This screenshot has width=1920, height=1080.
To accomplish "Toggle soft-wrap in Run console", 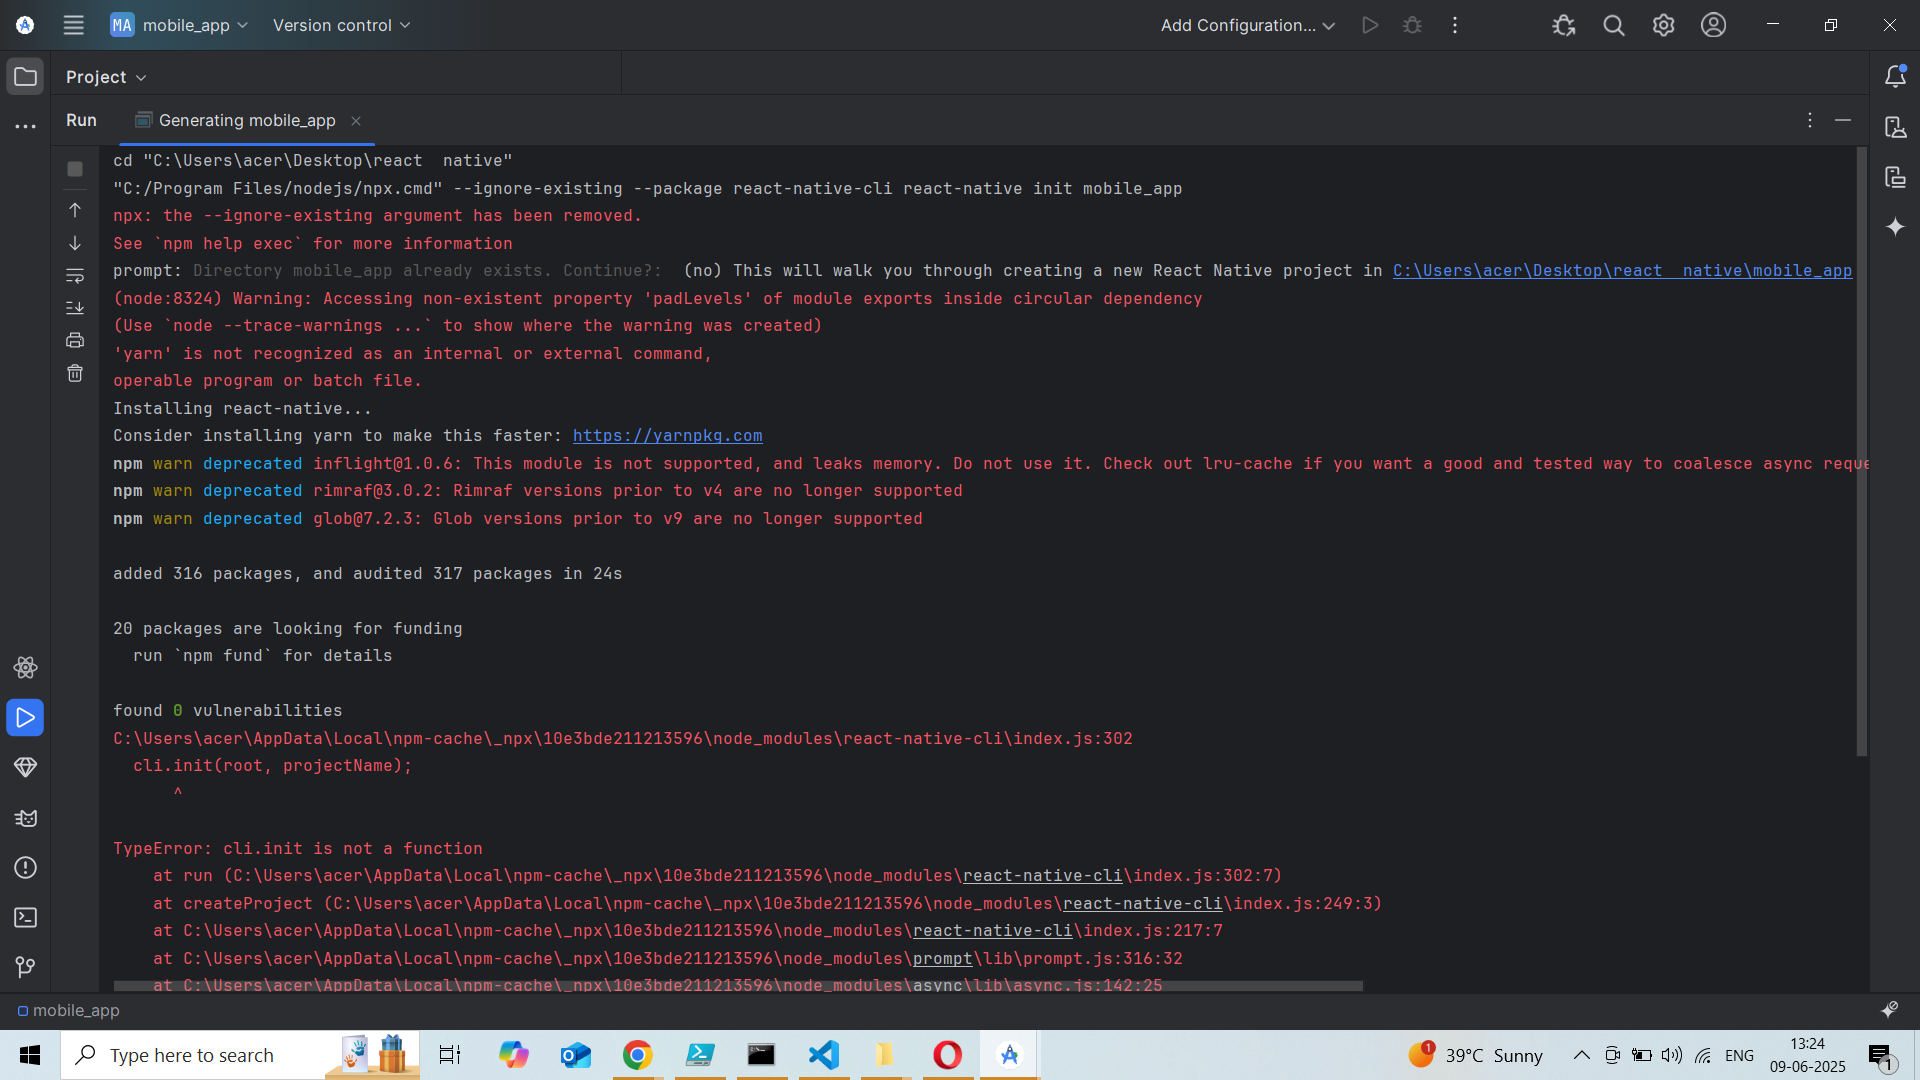I will point(75,275).
